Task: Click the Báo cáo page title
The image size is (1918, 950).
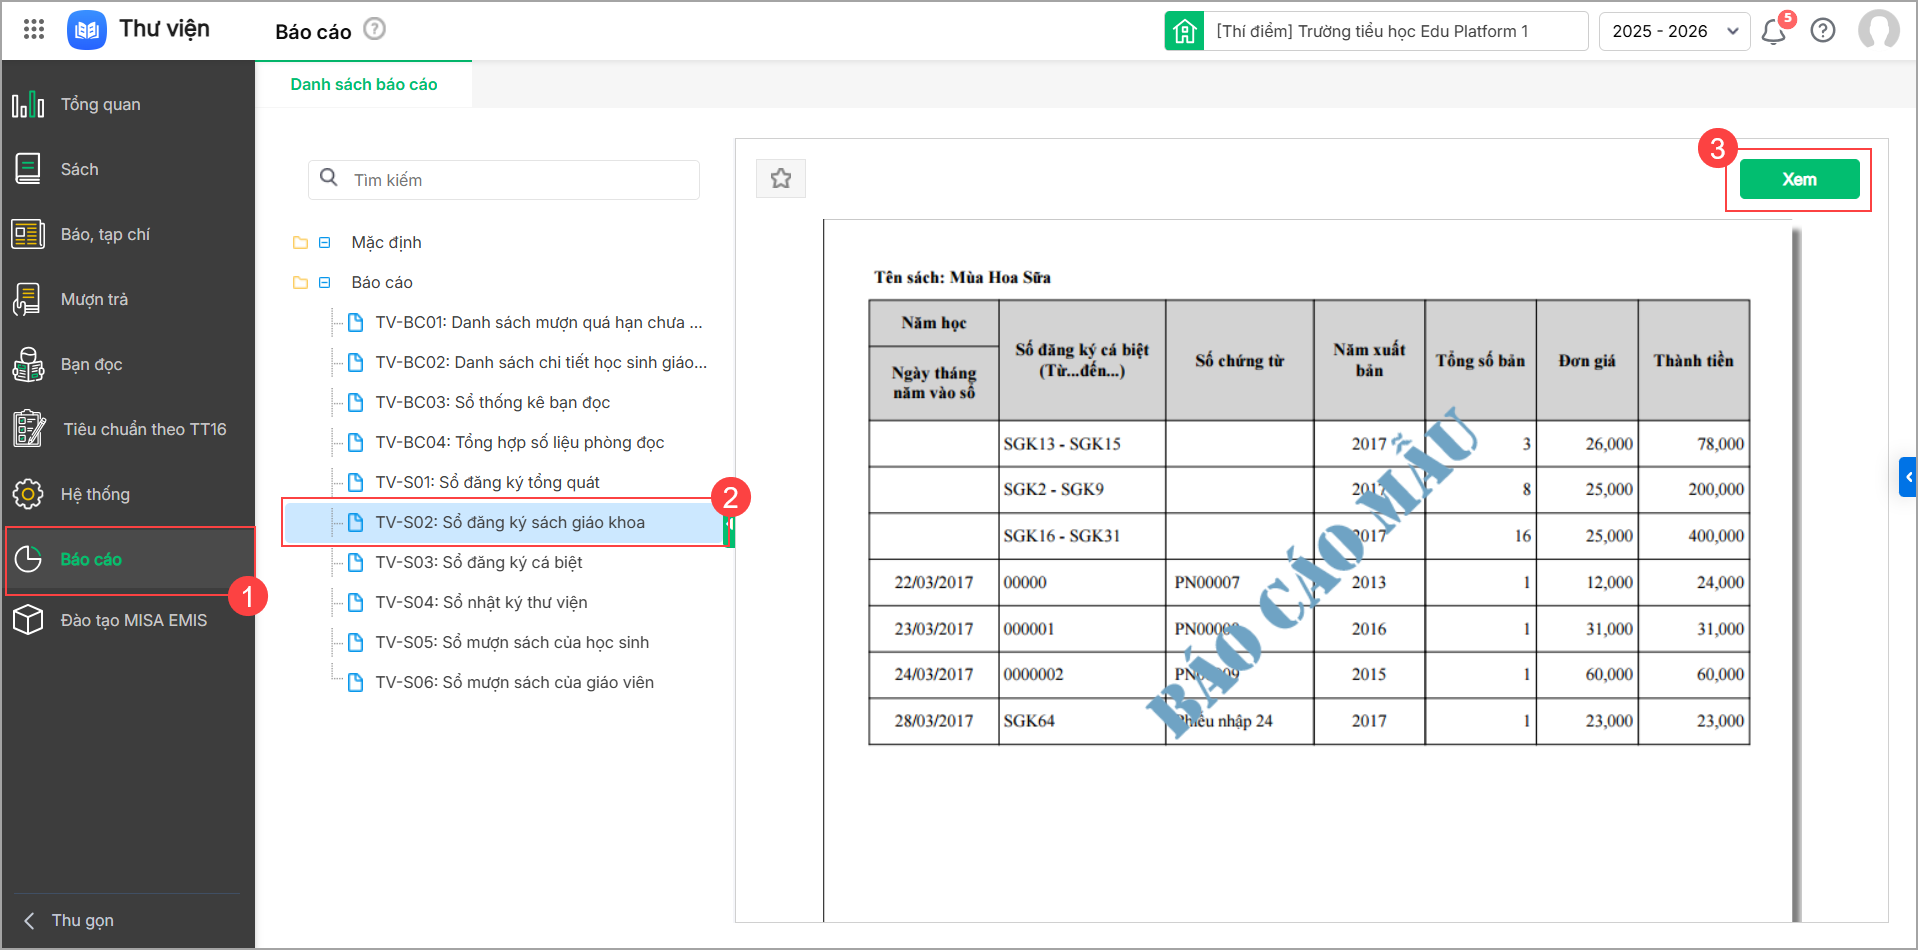Action: tap(313, 32)
